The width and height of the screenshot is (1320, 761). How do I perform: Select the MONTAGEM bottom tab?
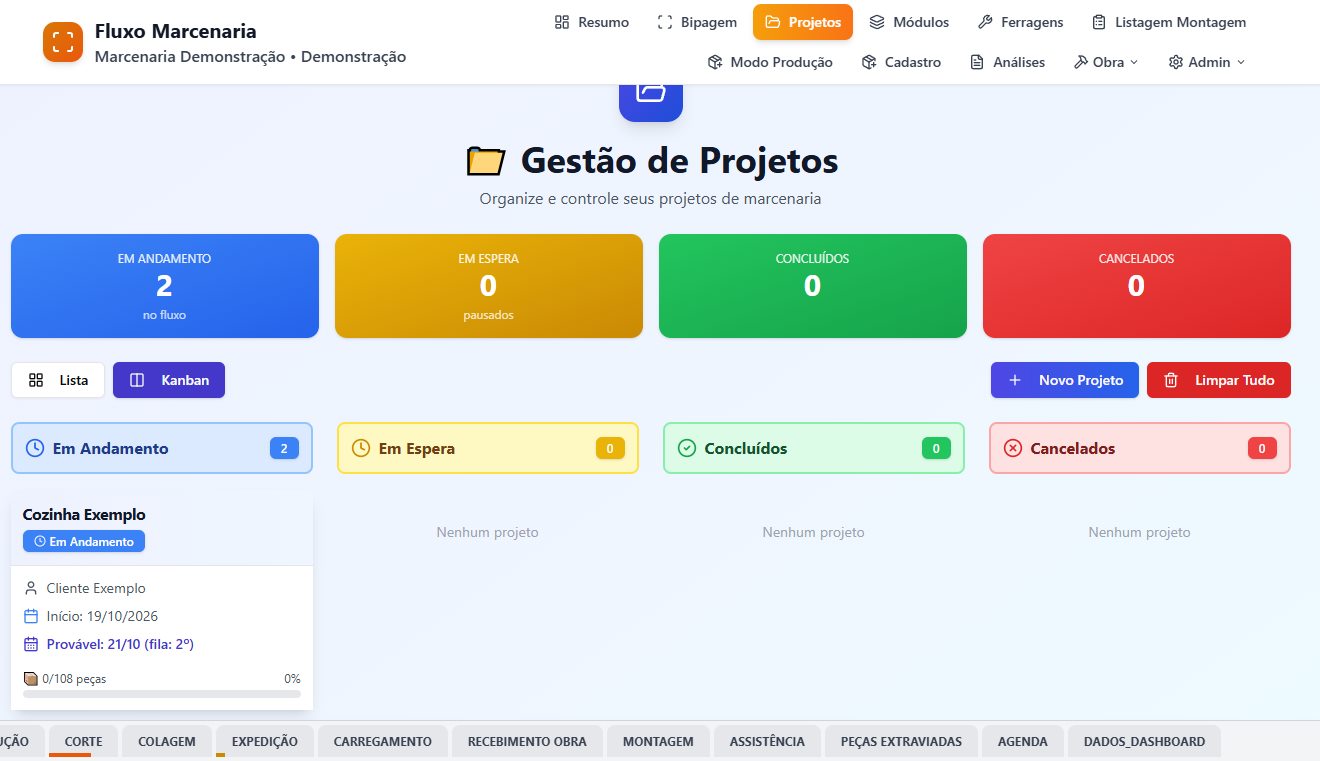(658, 741)
